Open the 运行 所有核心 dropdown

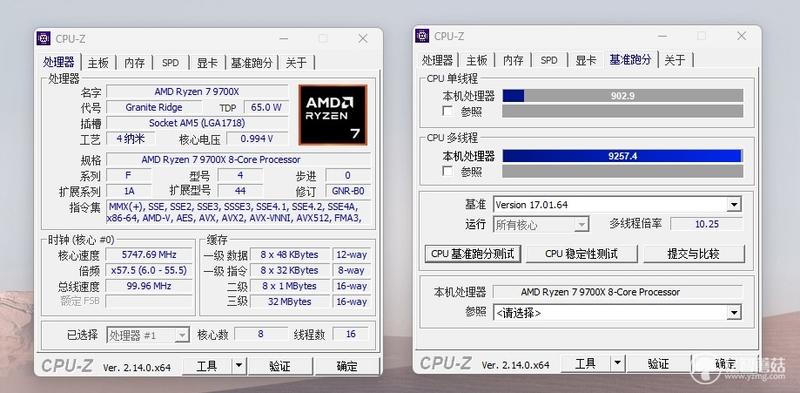click(581, 224)
